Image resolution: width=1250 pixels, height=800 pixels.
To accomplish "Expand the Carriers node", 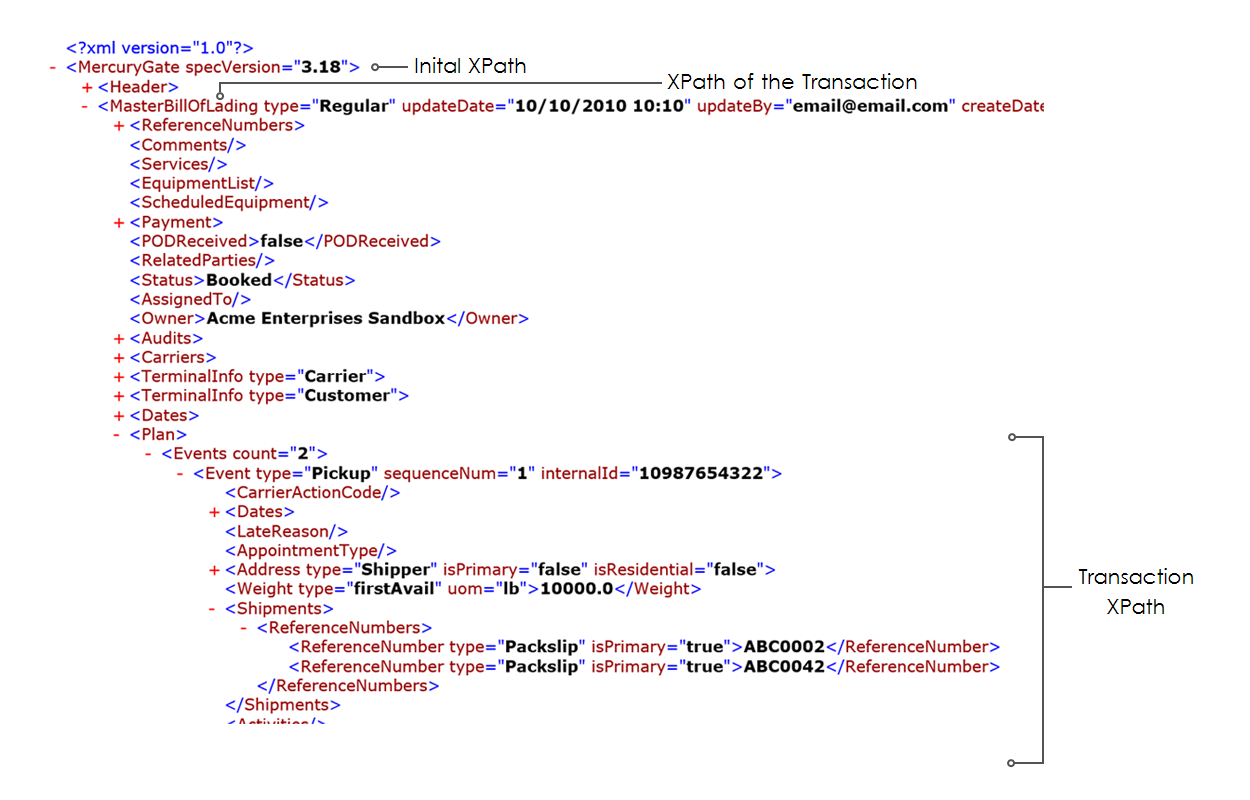I will [x=119, y=358].
